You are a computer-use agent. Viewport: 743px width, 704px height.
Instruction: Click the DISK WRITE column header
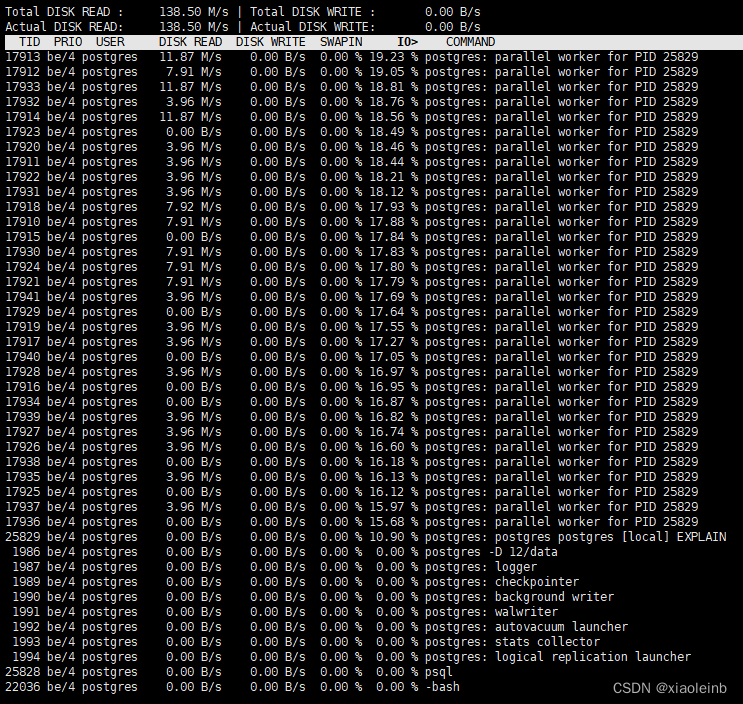(x=271, y=42)
